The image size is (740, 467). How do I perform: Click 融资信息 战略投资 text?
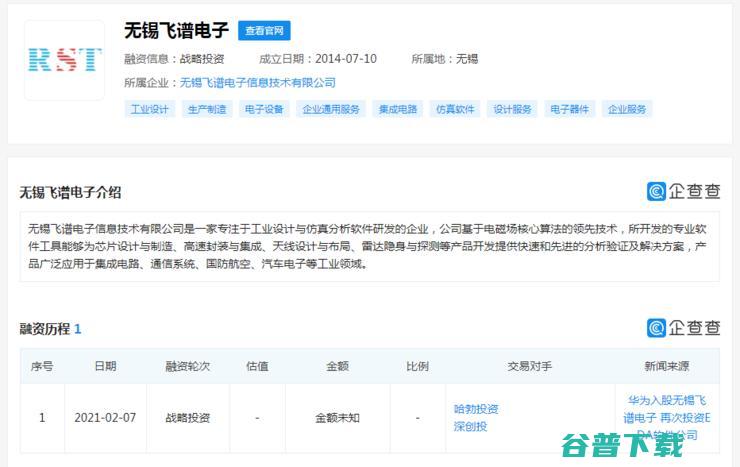(x=174, y=59)
